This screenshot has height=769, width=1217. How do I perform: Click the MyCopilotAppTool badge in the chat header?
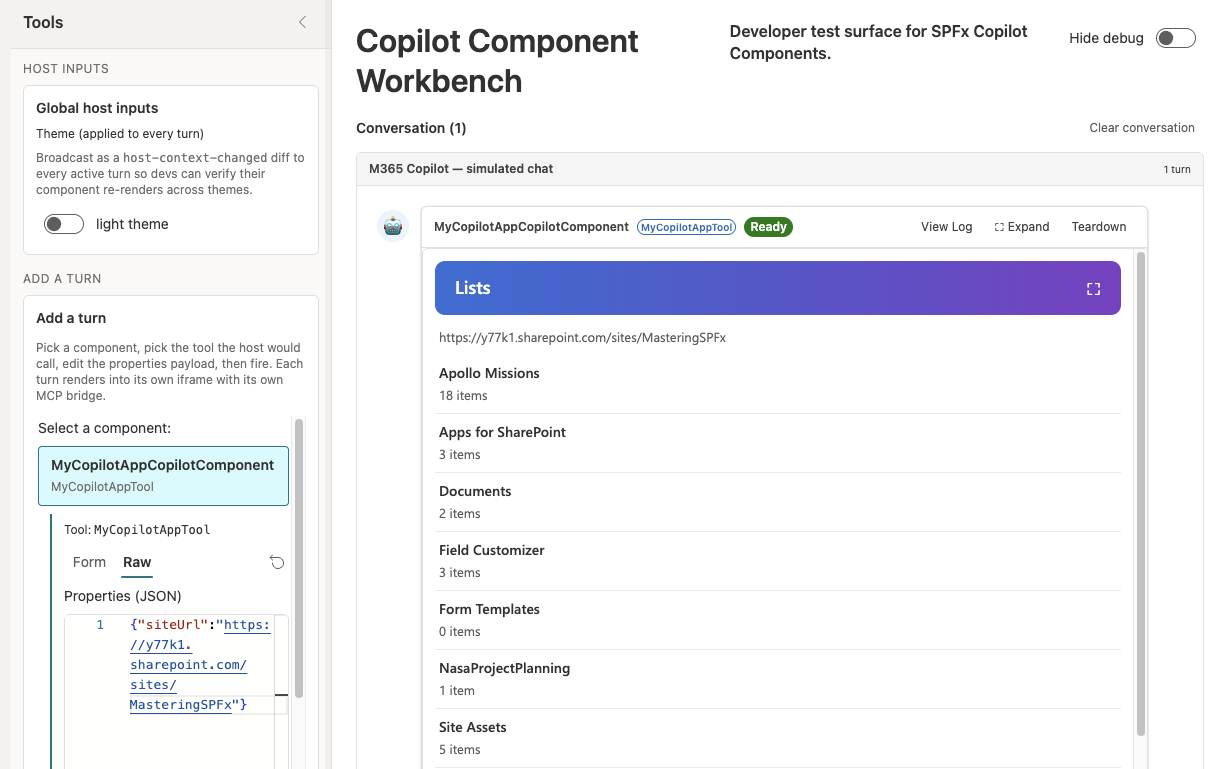coord(687,227)
